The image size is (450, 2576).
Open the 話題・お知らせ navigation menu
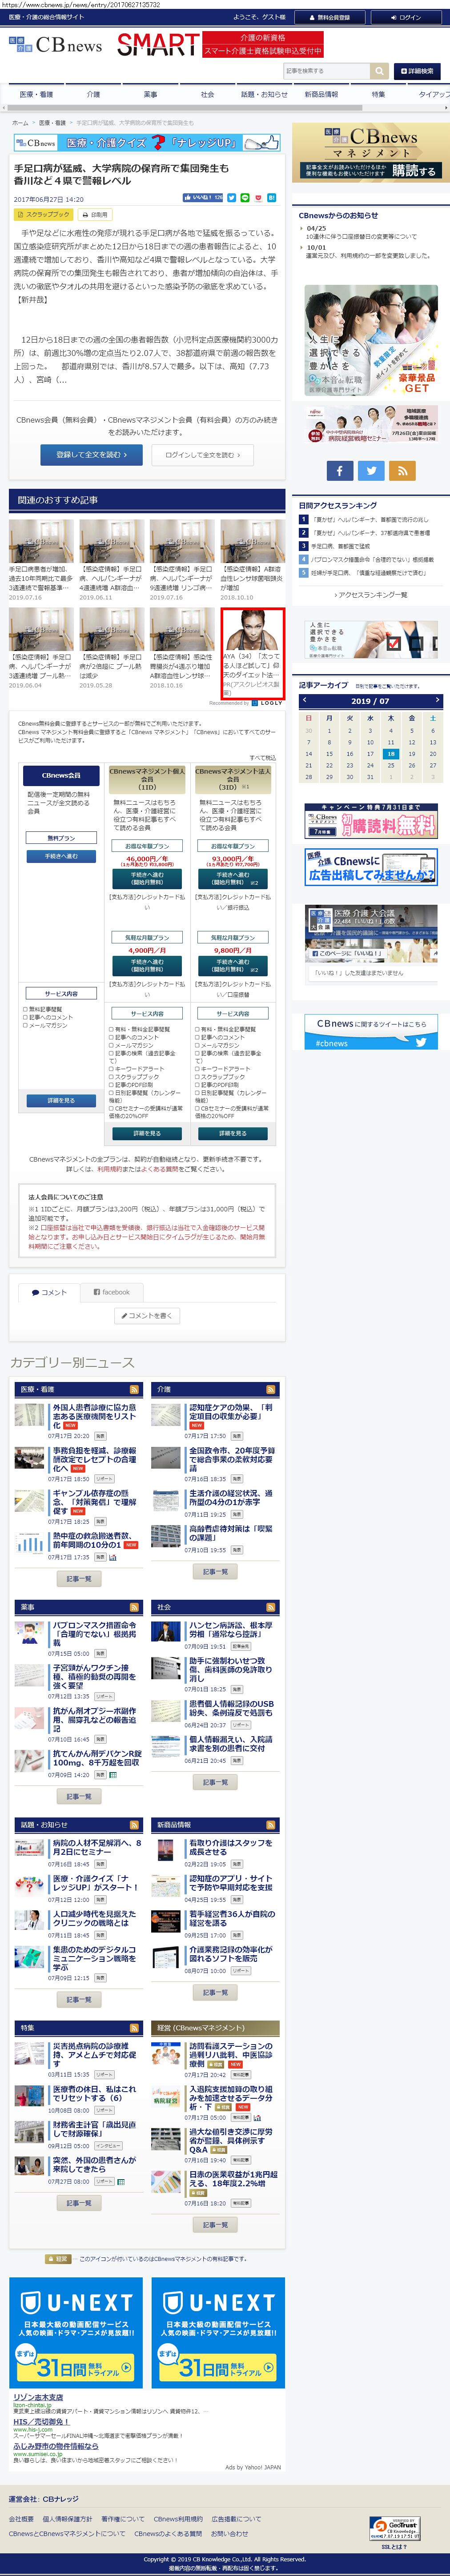pos(264,94)
